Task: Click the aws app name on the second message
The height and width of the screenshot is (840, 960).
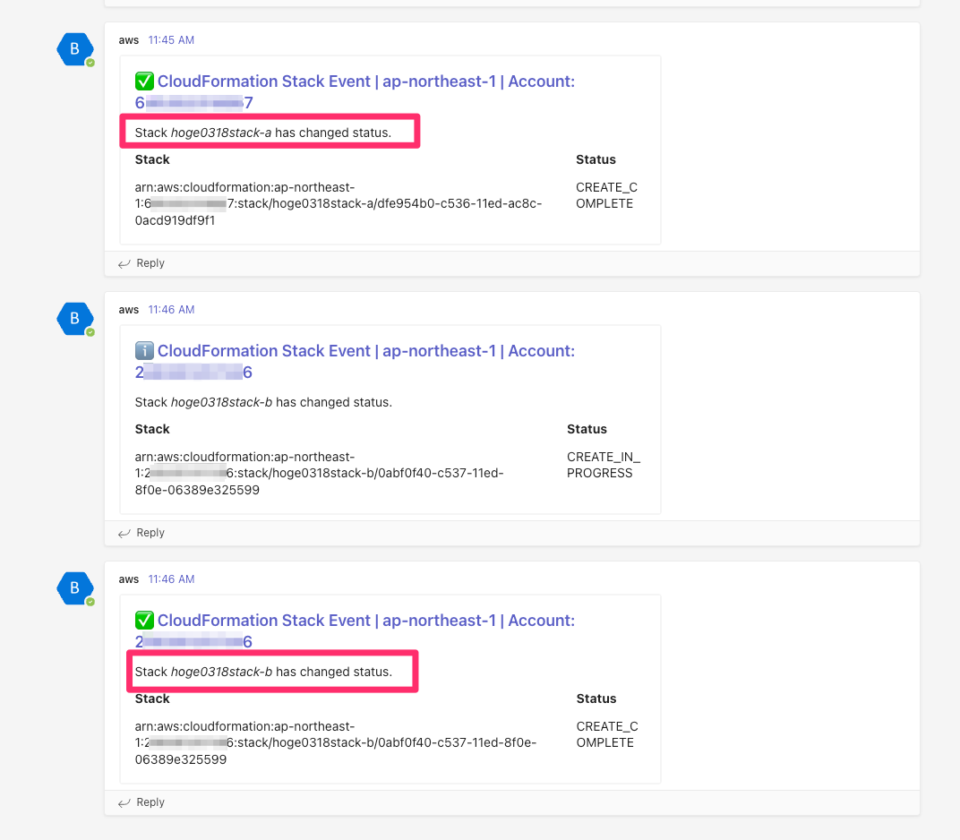Action: [128, 309]
